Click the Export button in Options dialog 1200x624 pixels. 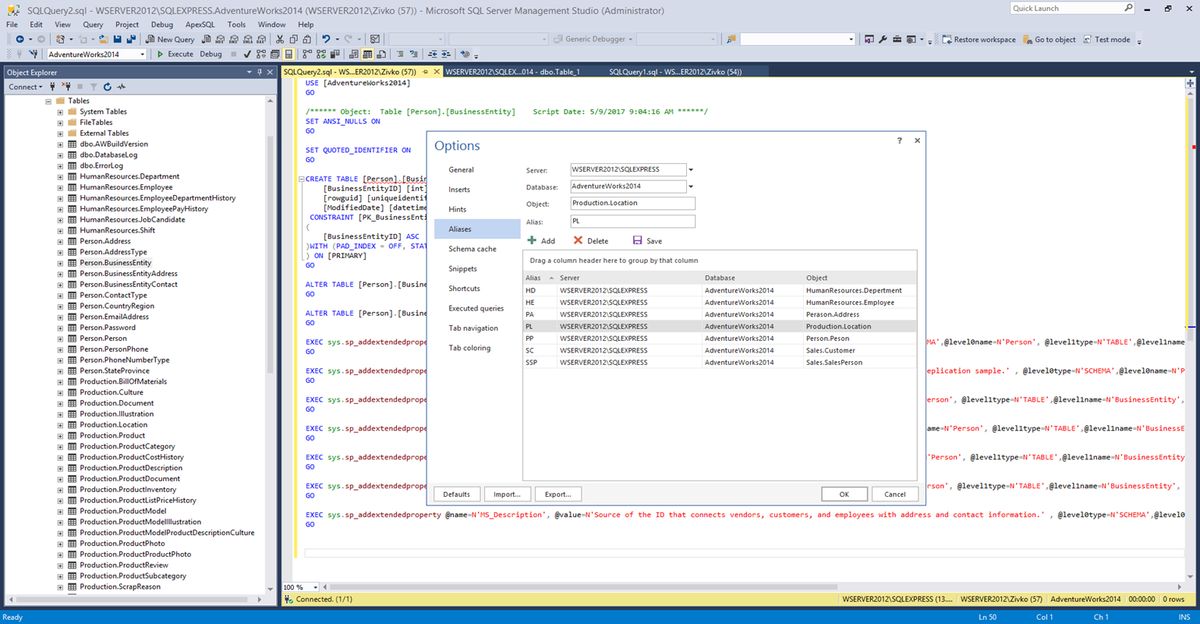pyautogui.click(x=557, y=494)
